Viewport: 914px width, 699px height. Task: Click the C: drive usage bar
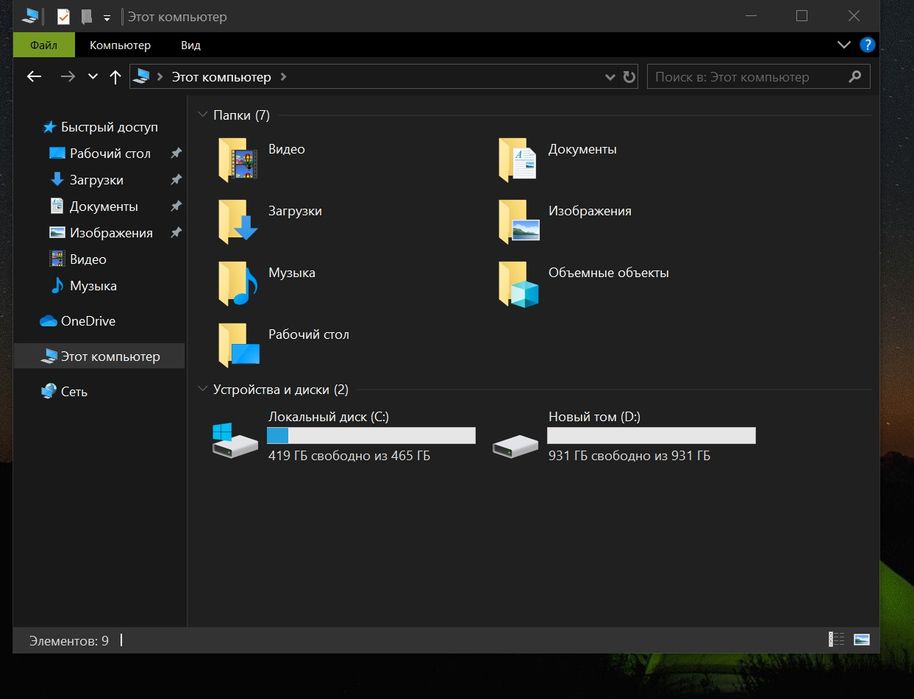pyautogui.click(x=371, y=436)
